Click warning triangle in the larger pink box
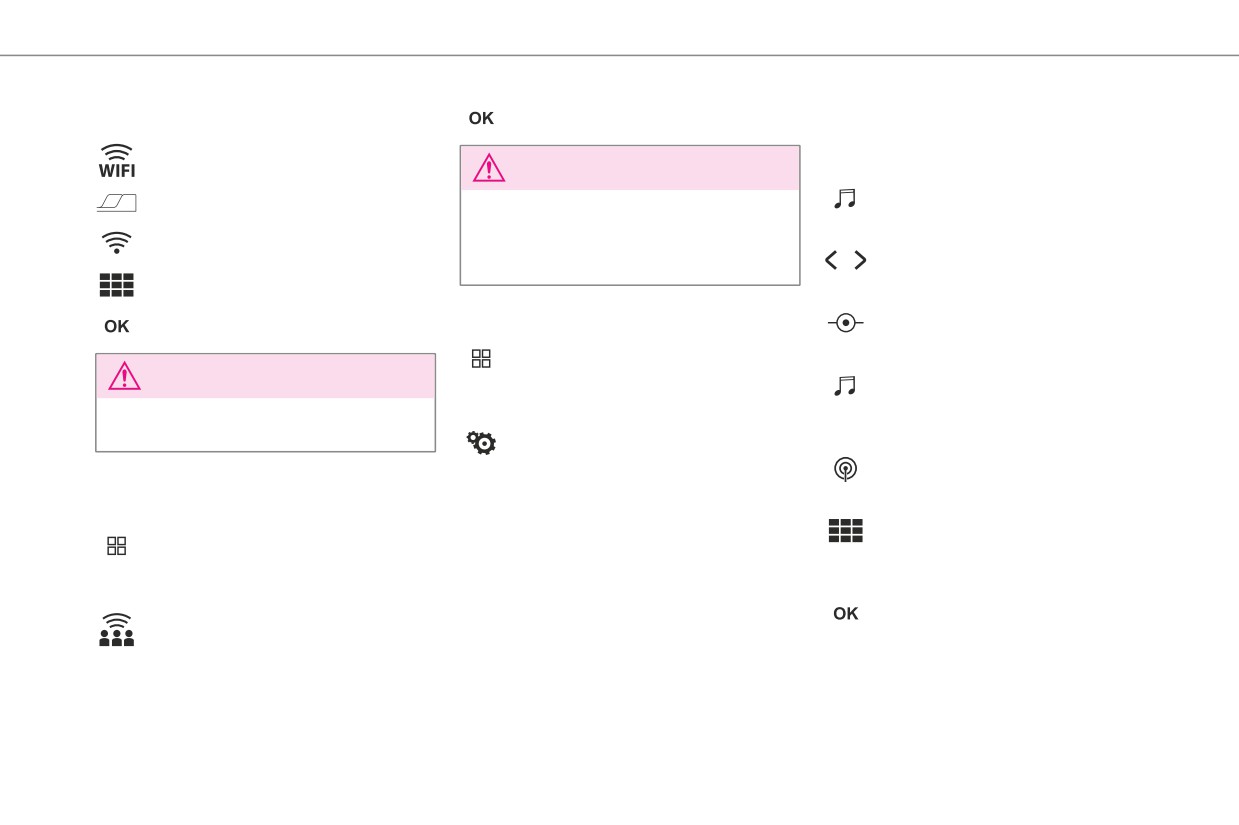 point(489,168)
